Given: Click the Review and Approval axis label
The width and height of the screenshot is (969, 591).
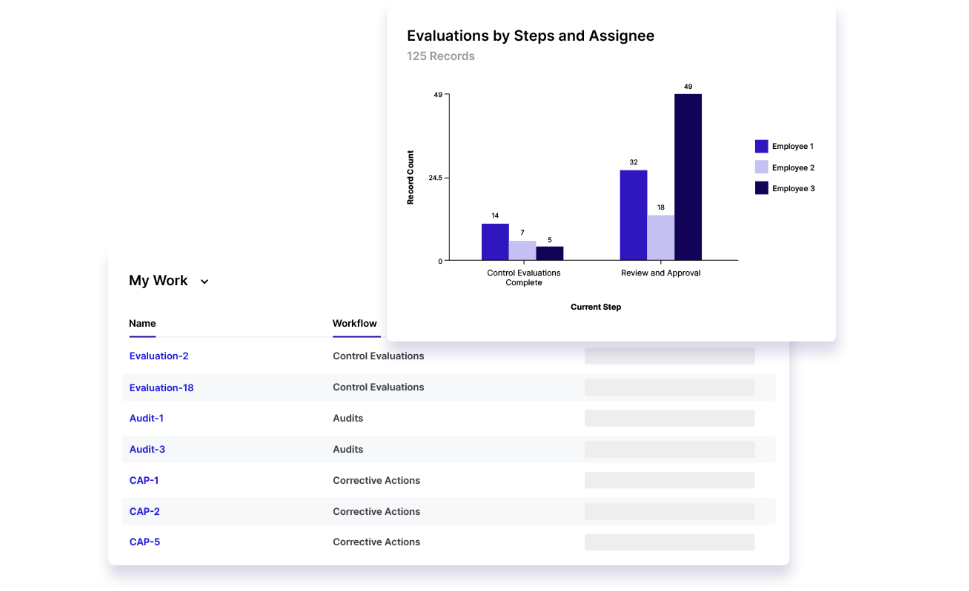Looking at the screenshot, I should 660,273.
